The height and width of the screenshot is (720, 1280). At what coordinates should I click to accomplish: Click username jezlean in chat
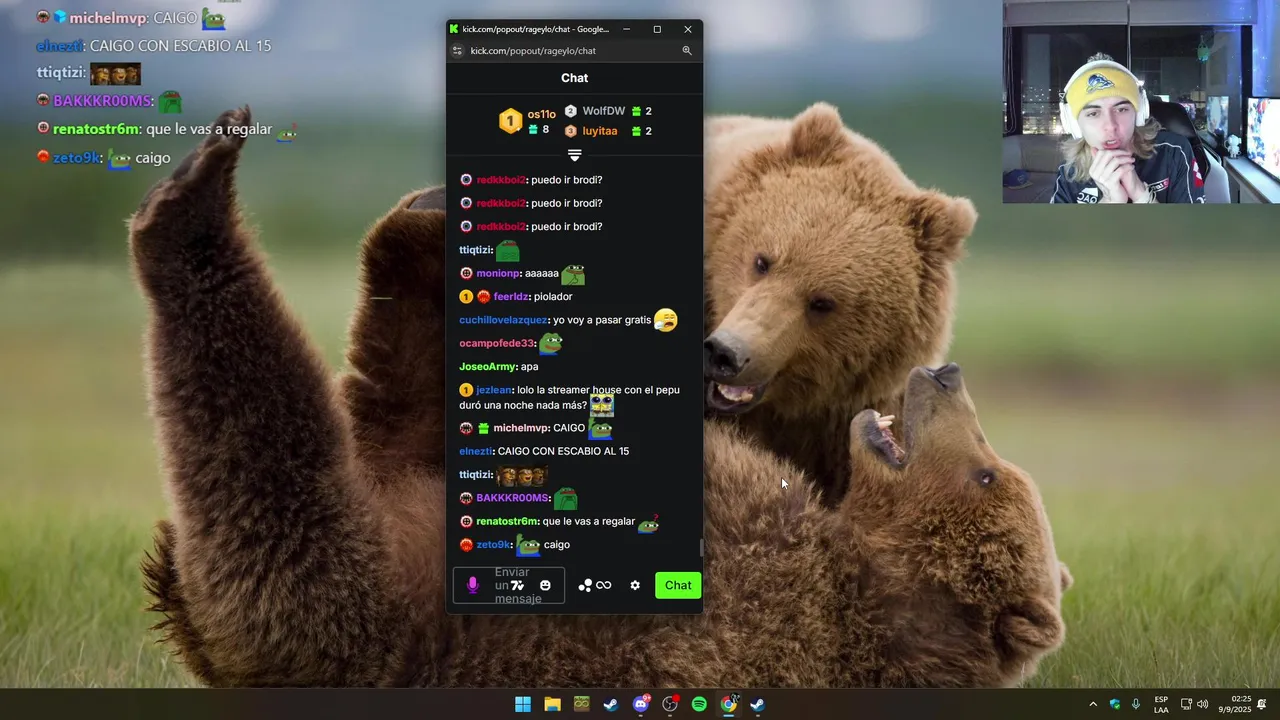494,390
